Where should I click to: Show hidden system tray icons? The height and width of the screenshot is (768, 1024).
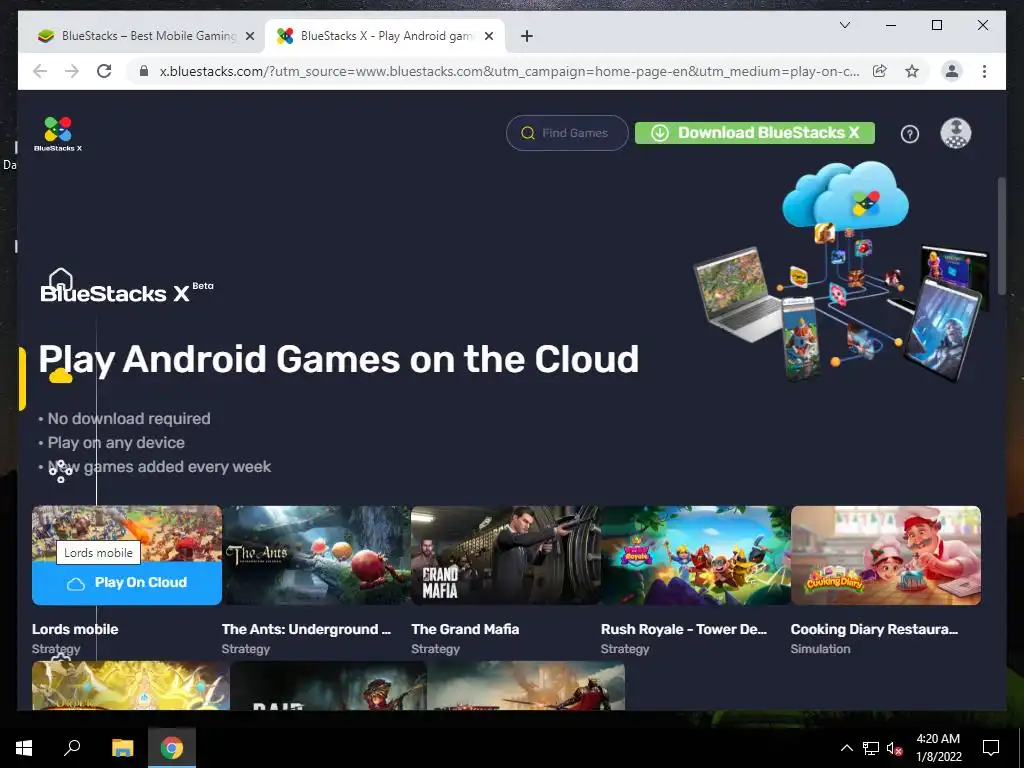coord(846,748)
